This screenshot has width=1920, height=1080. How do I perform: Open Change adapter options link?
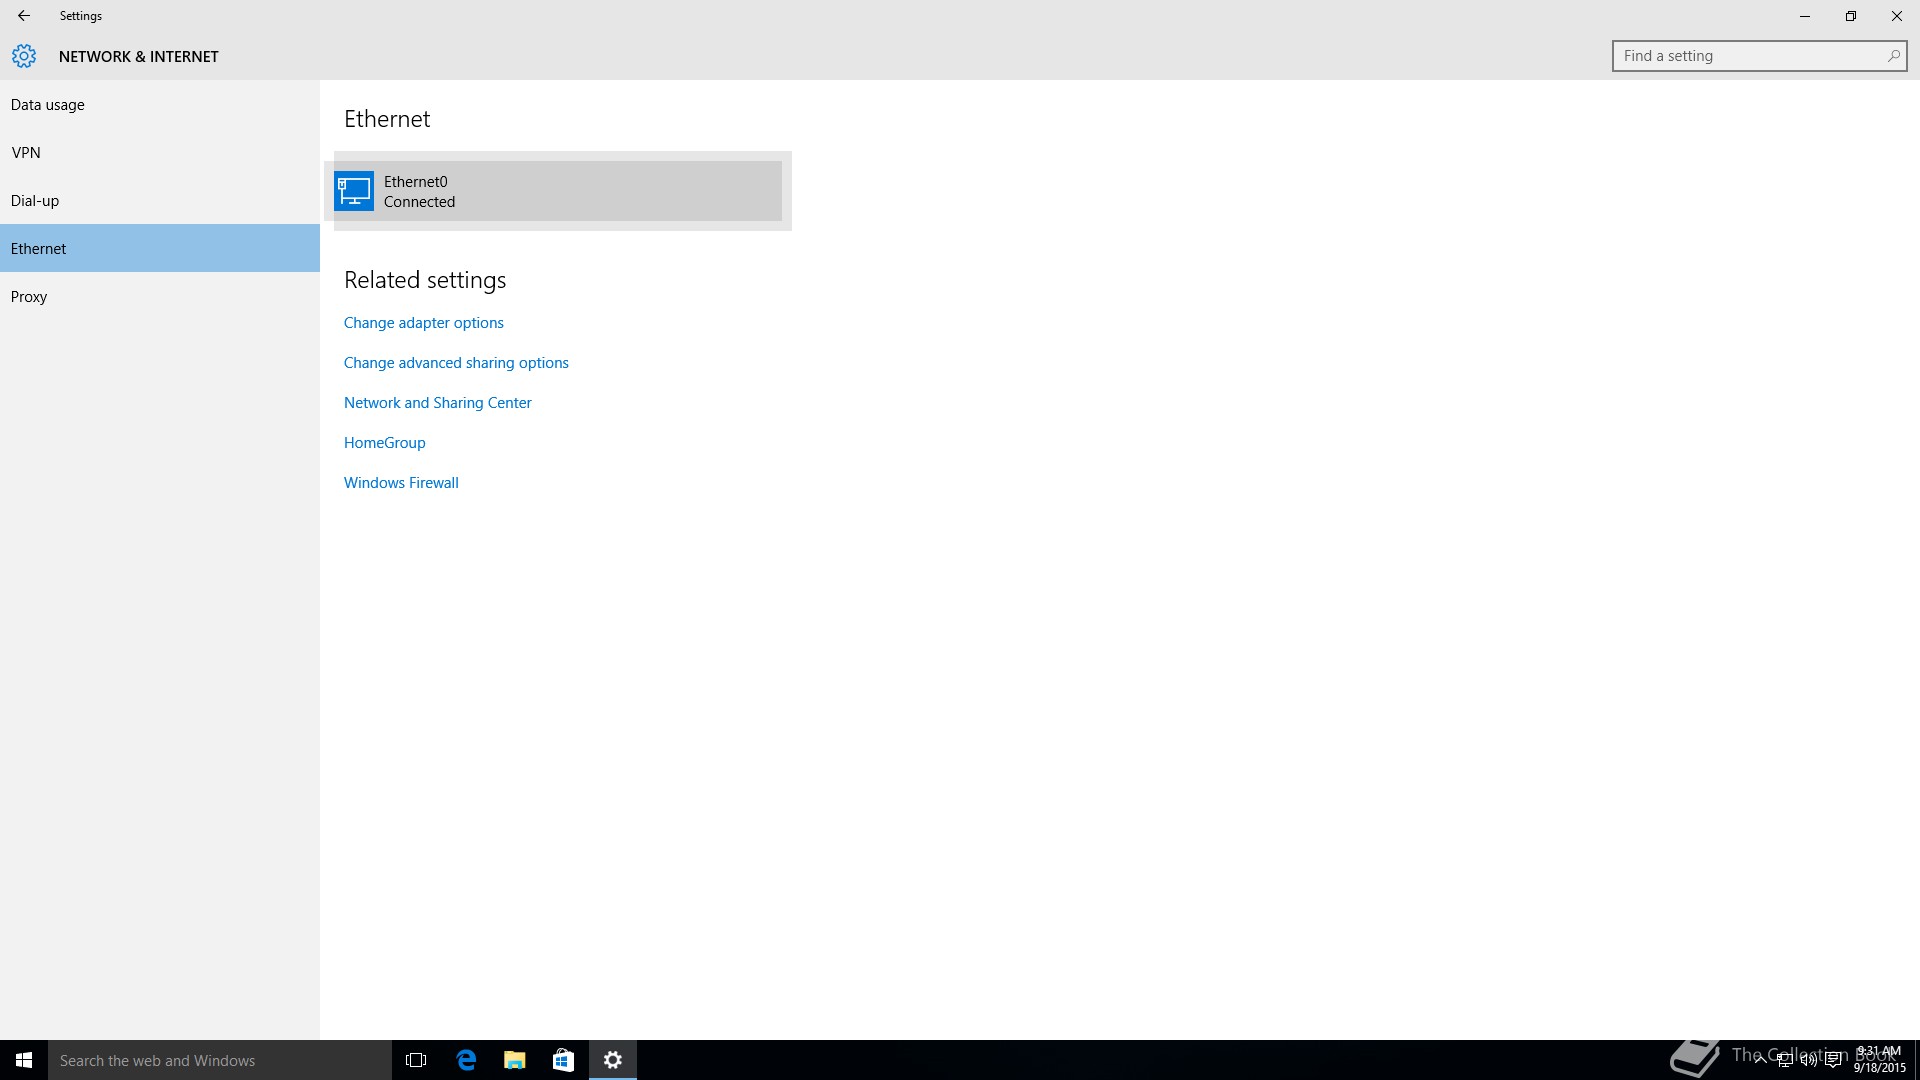424,323
